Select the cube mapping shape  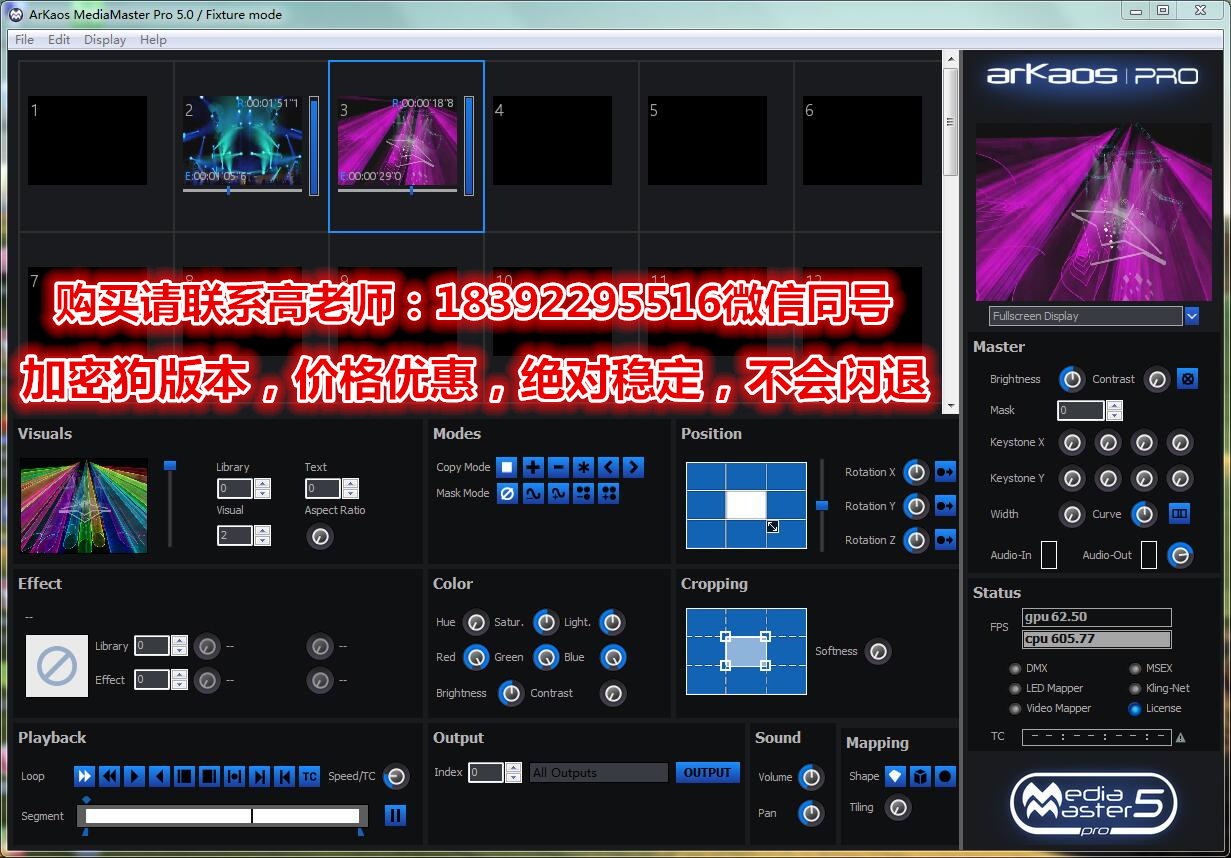point(920,776)
